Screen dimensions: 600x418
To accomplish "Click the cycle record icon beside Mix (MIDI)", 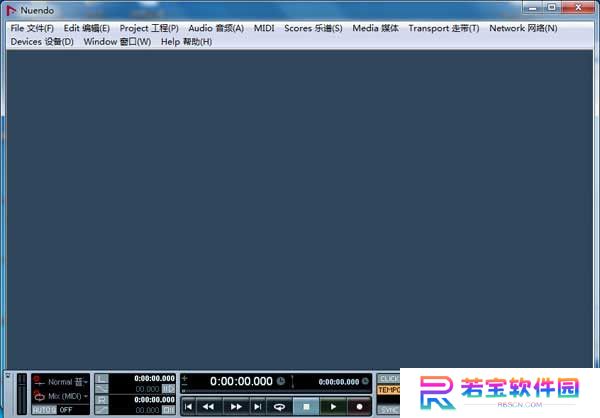I will coord(39,396).
